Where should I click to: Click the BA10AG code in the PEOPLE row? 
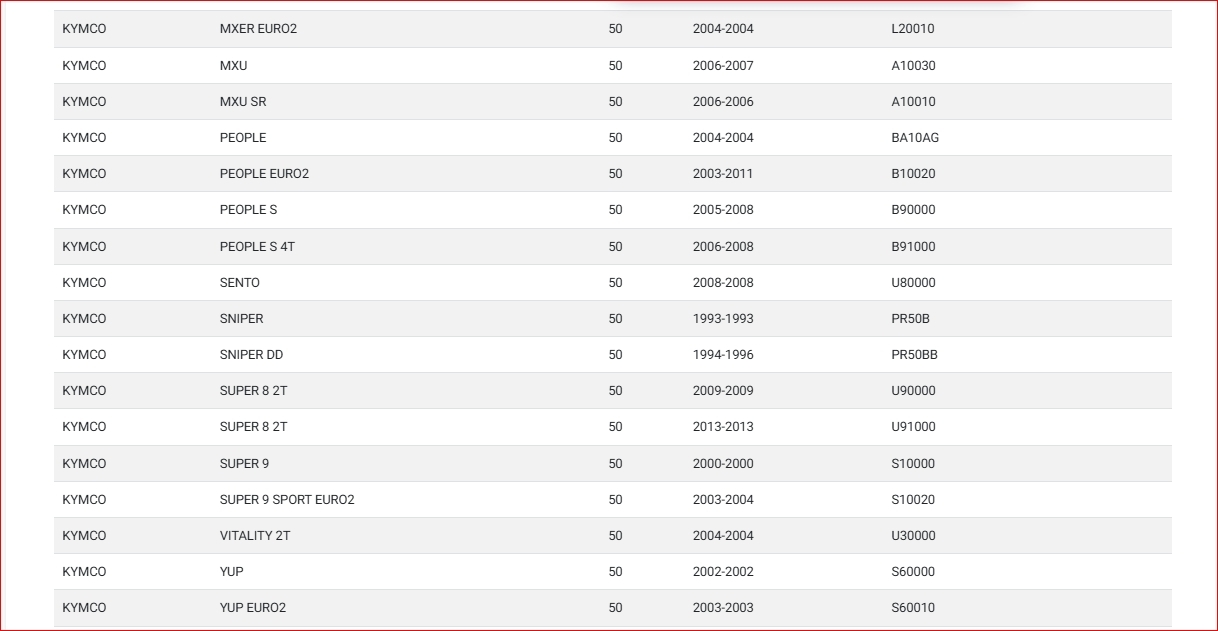click(915, 138)
